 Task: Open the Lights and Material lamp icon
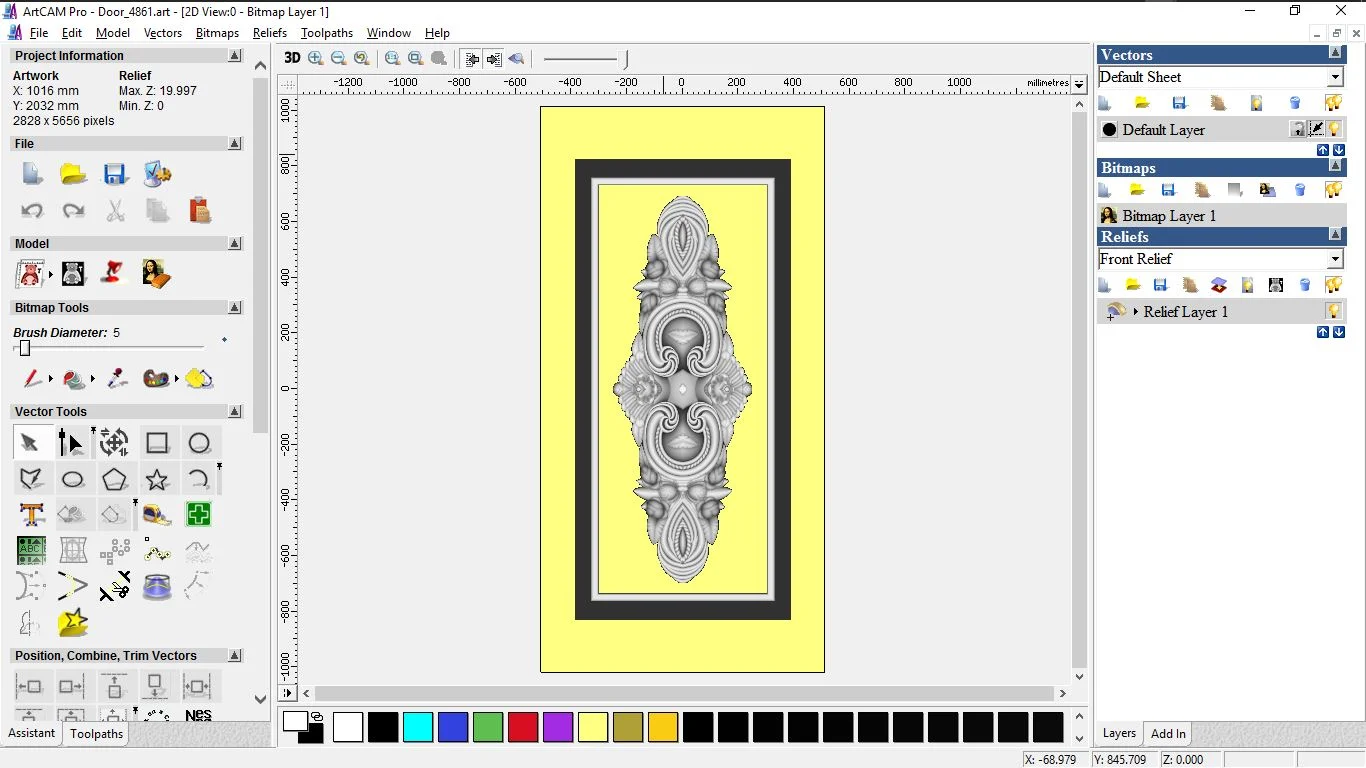[x=115, y=273]
